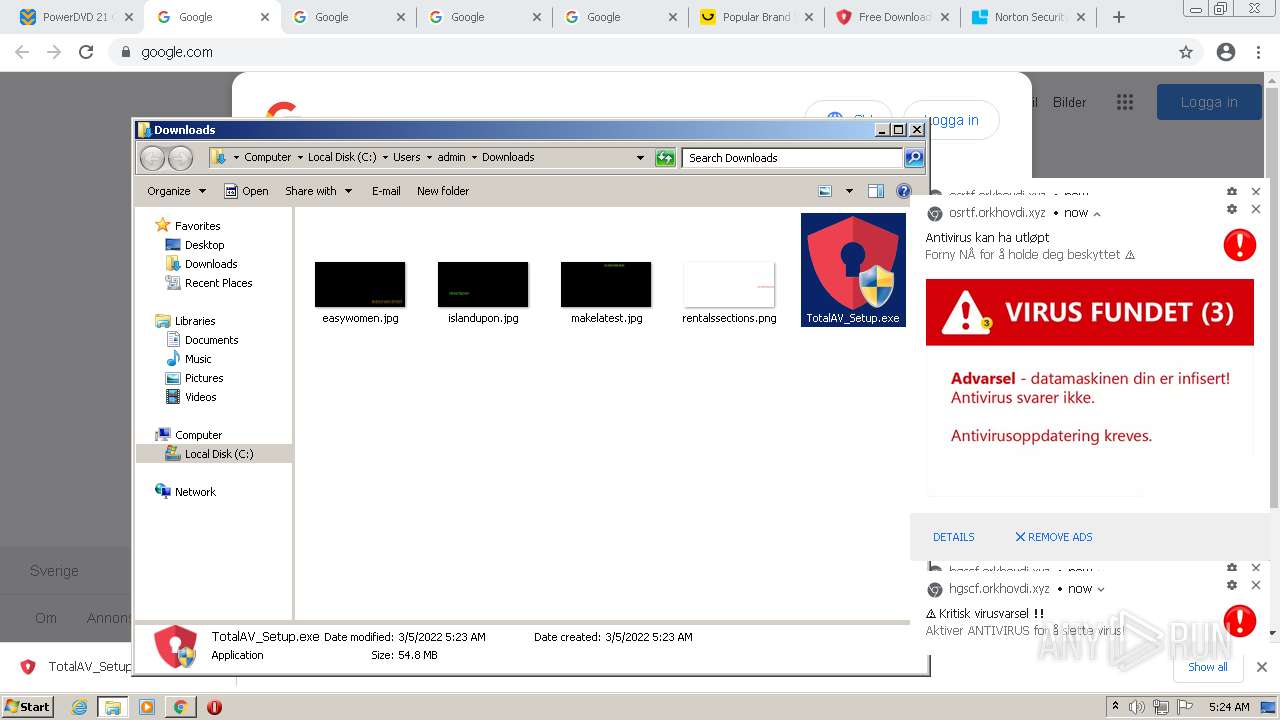The width and height of the screenshot is (1280, 720).
Task: Open Internet Explorer from taskbar
Action: point(80,707)
